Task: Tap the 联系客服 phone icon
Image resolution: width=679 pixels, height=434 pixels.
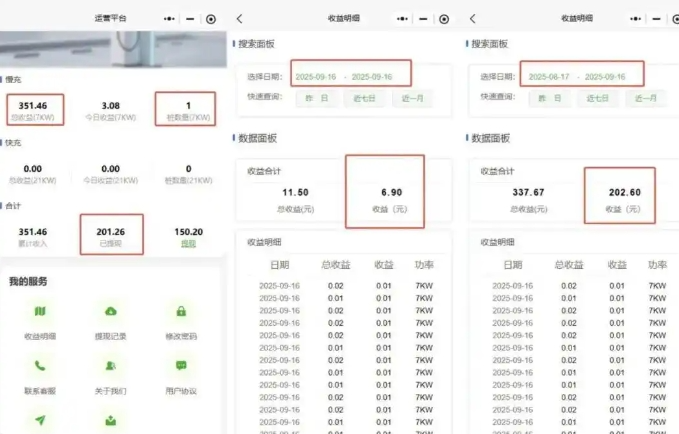Action: [40, 366]
